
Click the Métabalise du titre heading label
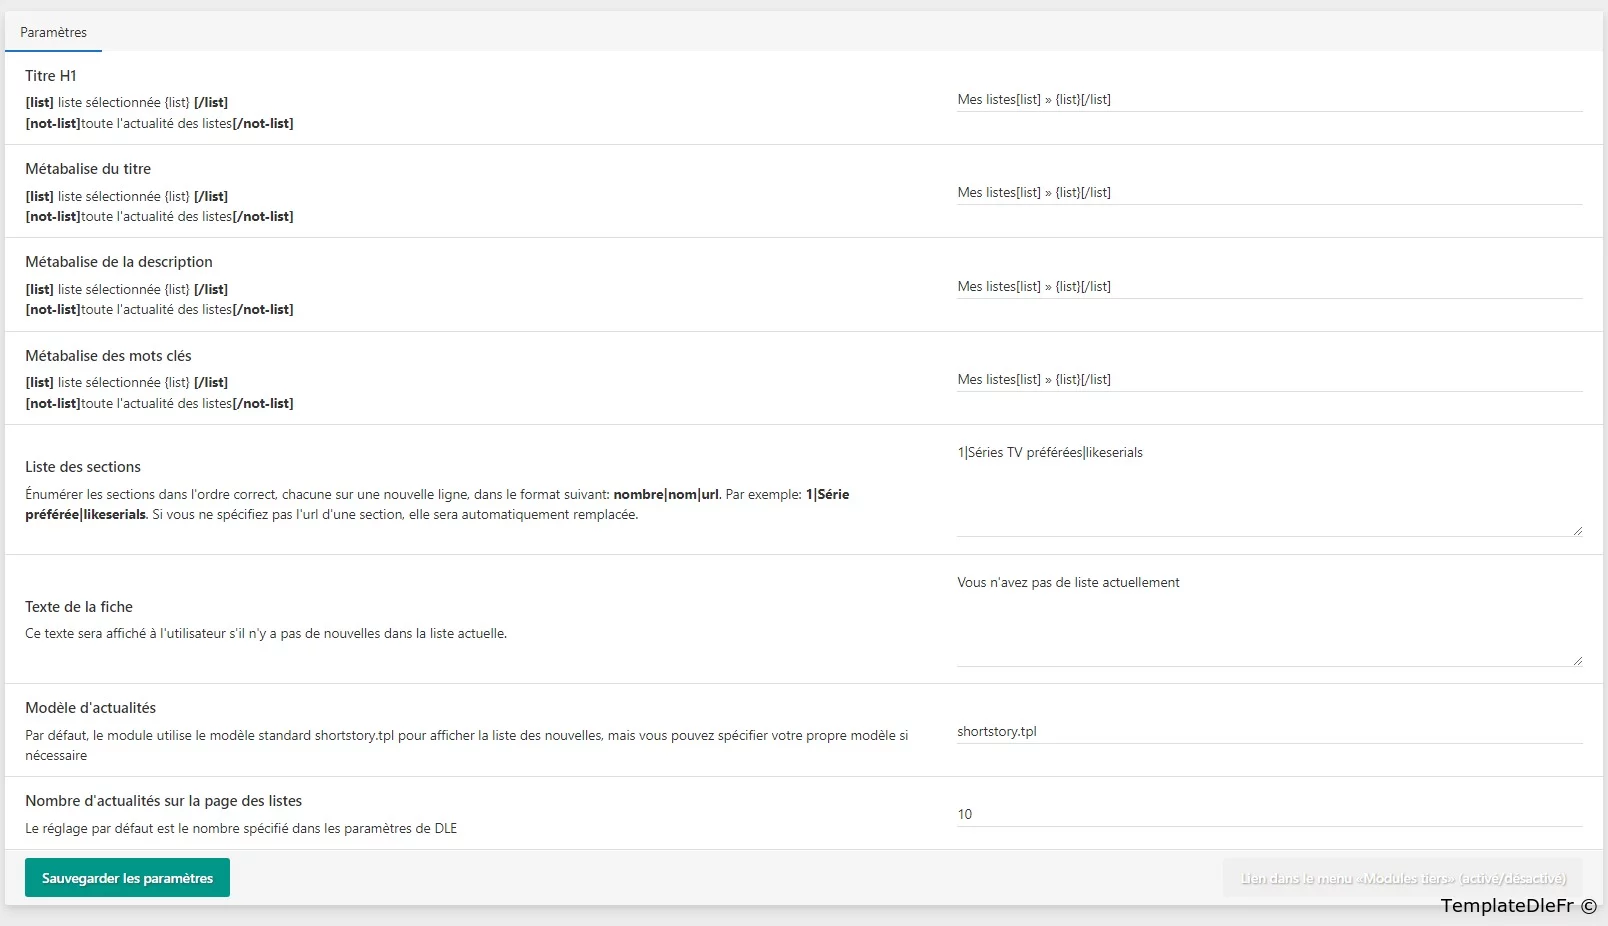pos(88,169)
